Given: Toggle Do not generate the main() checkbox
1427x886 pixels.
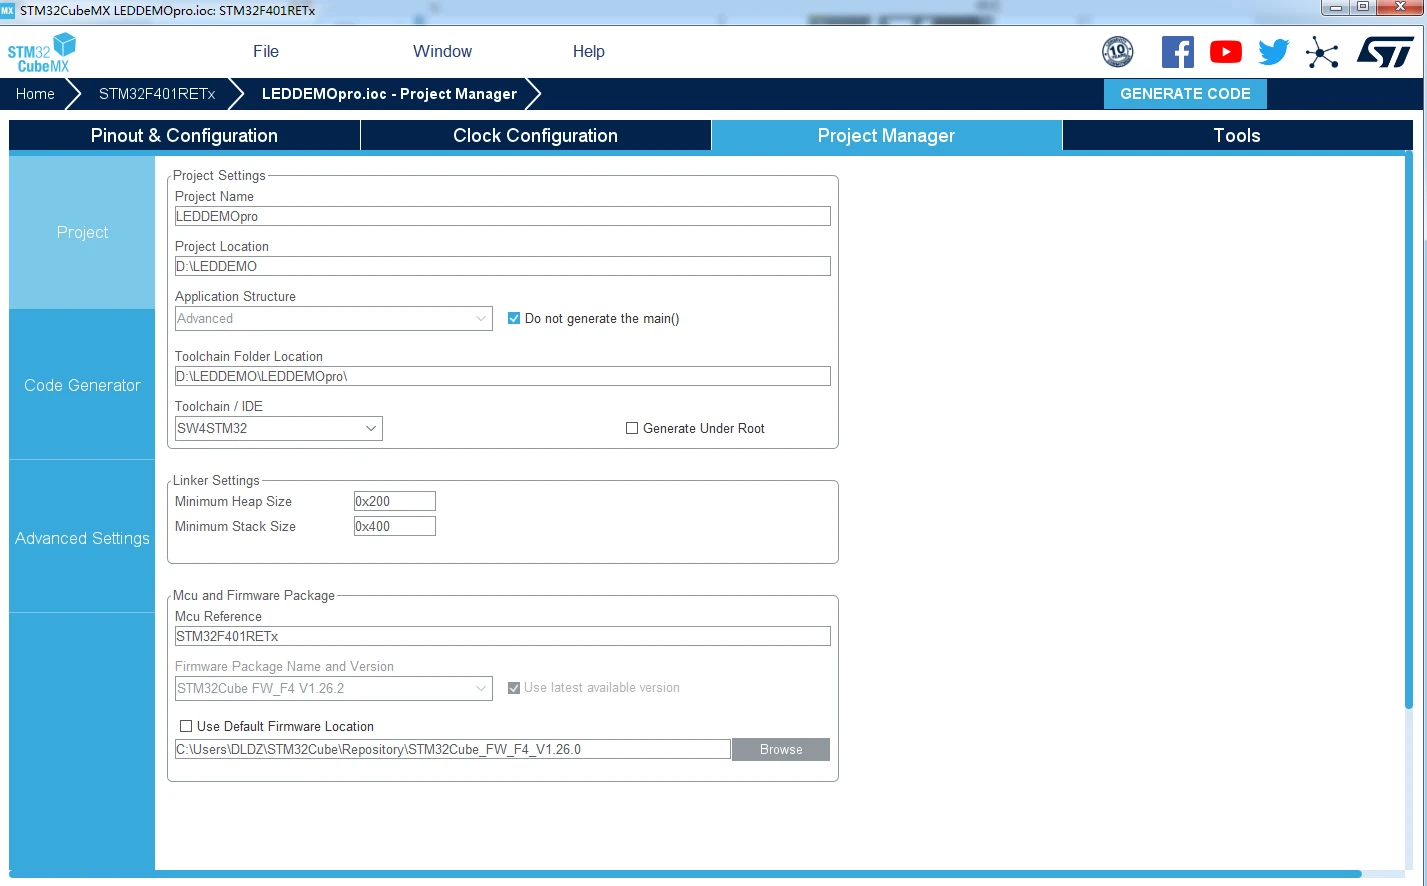Looking at the screenshot, I should point(514,318).
